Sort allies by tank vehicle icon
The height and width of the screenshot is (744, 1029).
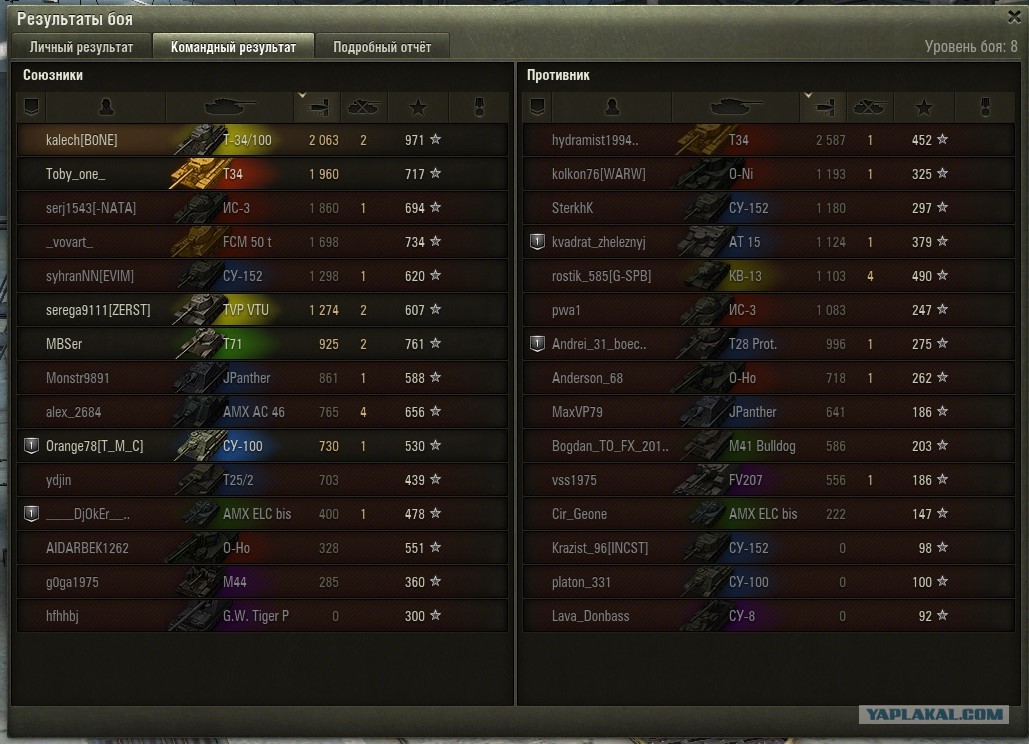[x=230, y=106]
